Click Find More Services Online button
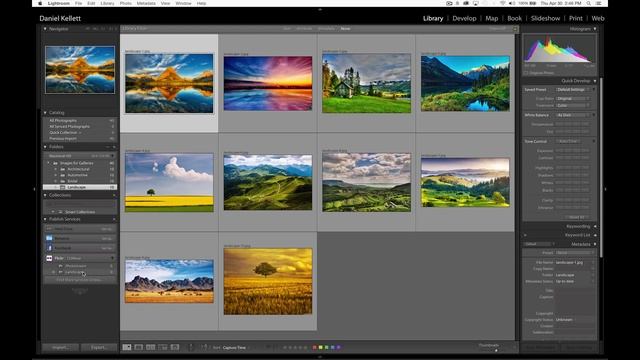Viewport: 640px width, 360px height. (80, 280)
